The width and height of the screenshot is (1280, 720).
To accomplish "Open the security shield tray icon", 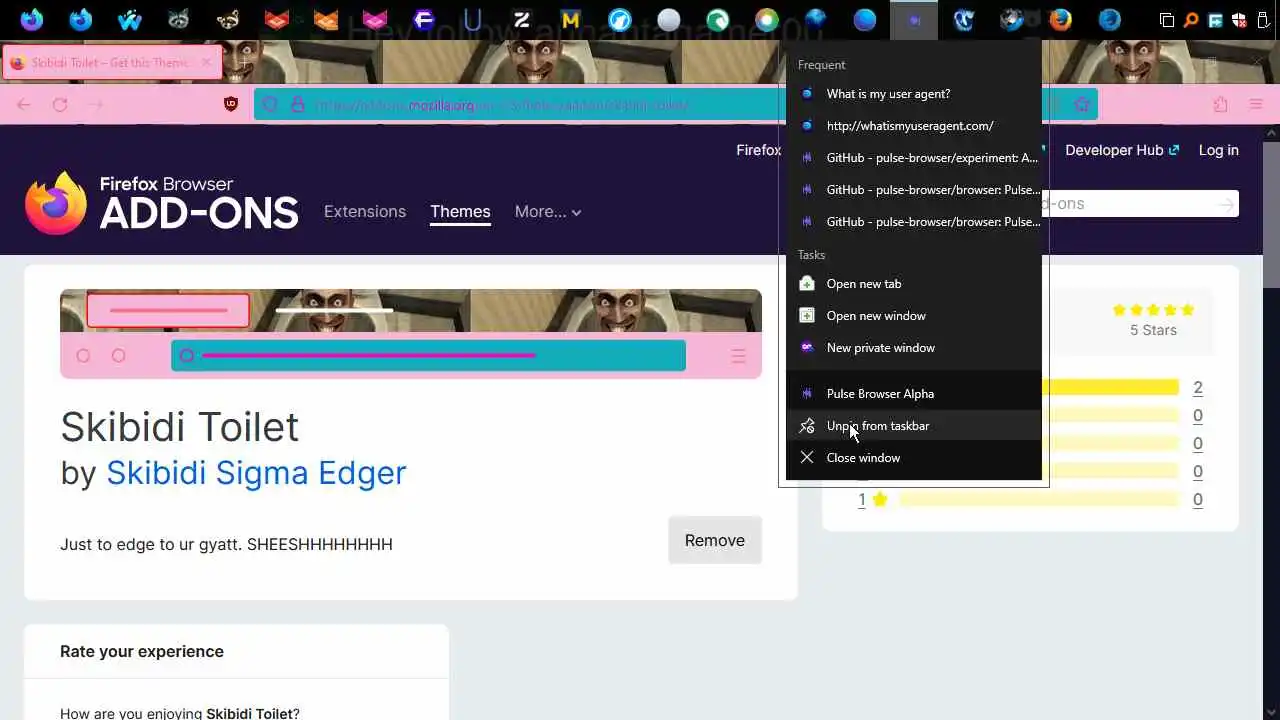I will coord(1240,19).
